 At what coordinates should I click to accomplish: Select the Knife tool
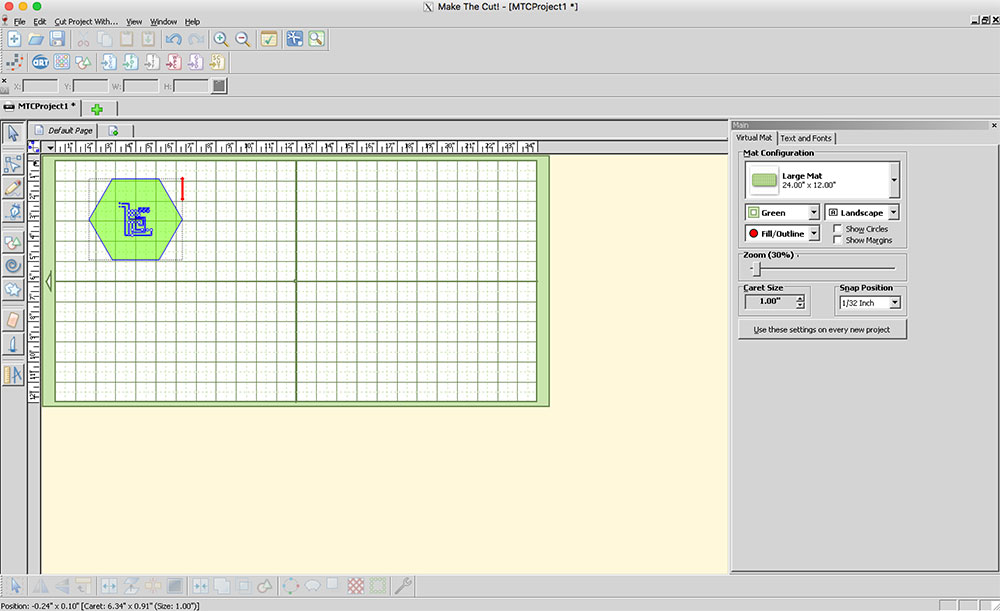[x=13, y=344]
